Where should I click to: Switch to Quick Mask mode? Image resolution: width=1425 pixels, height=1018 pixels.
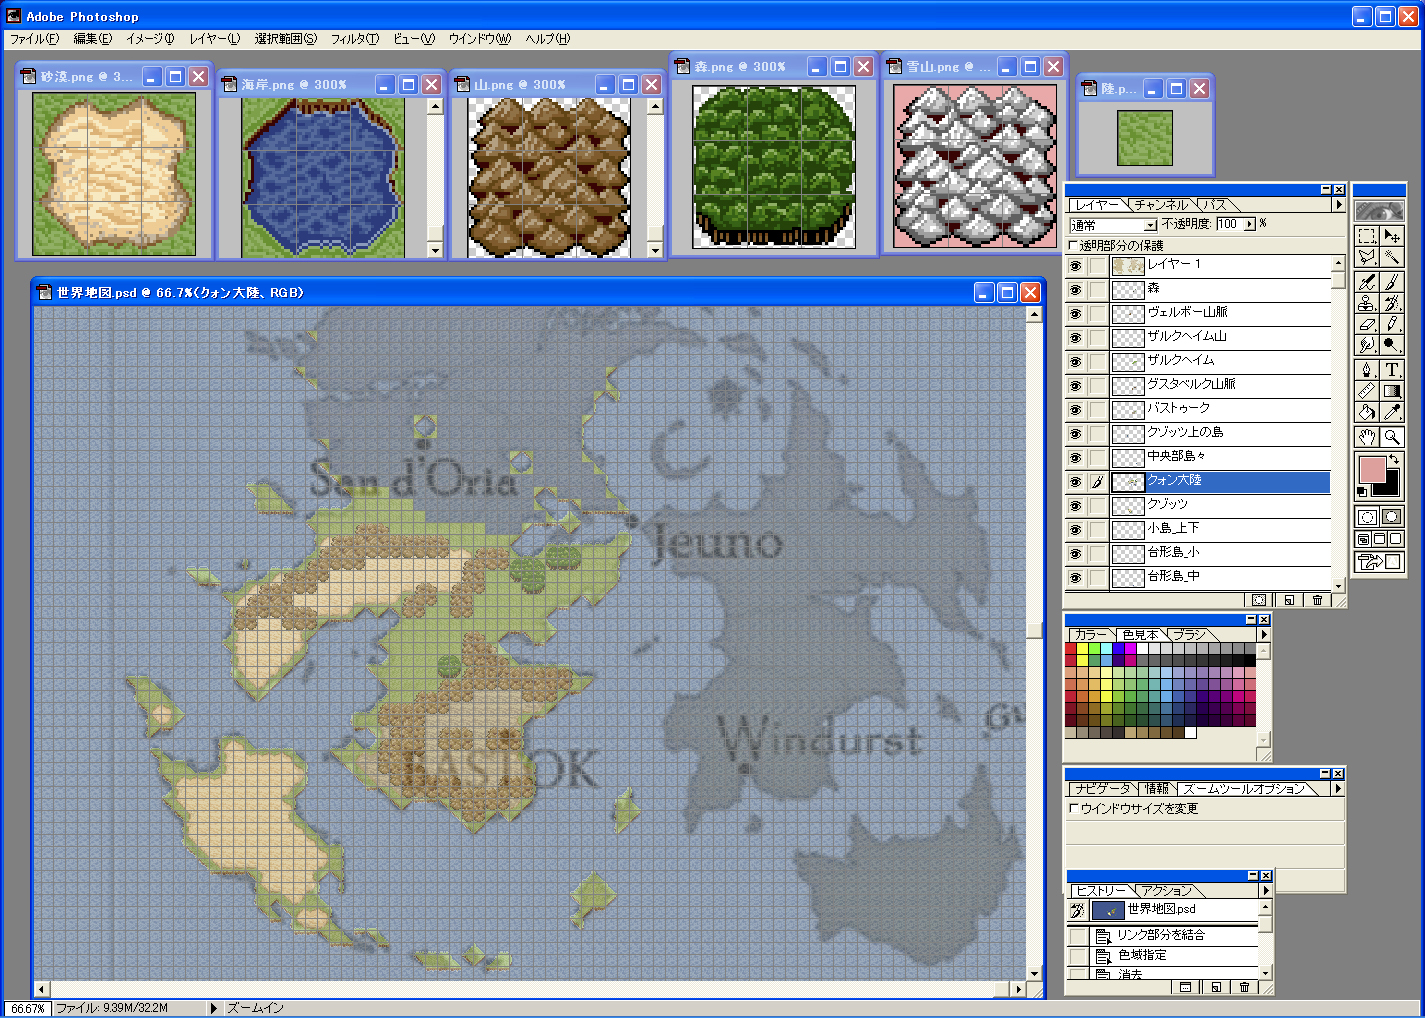(1392, 517)
